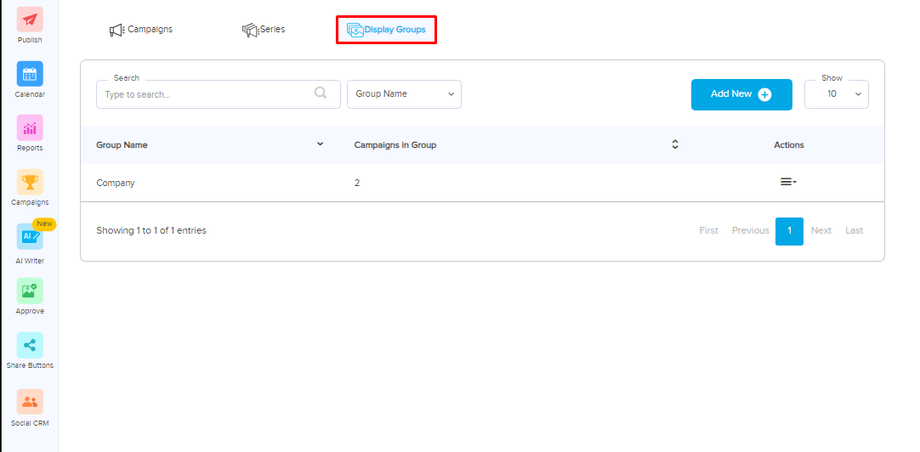This screenshot has height=452, width=920.
Task: Open the AI Writer icon
Action: click(x=30, y=237)
